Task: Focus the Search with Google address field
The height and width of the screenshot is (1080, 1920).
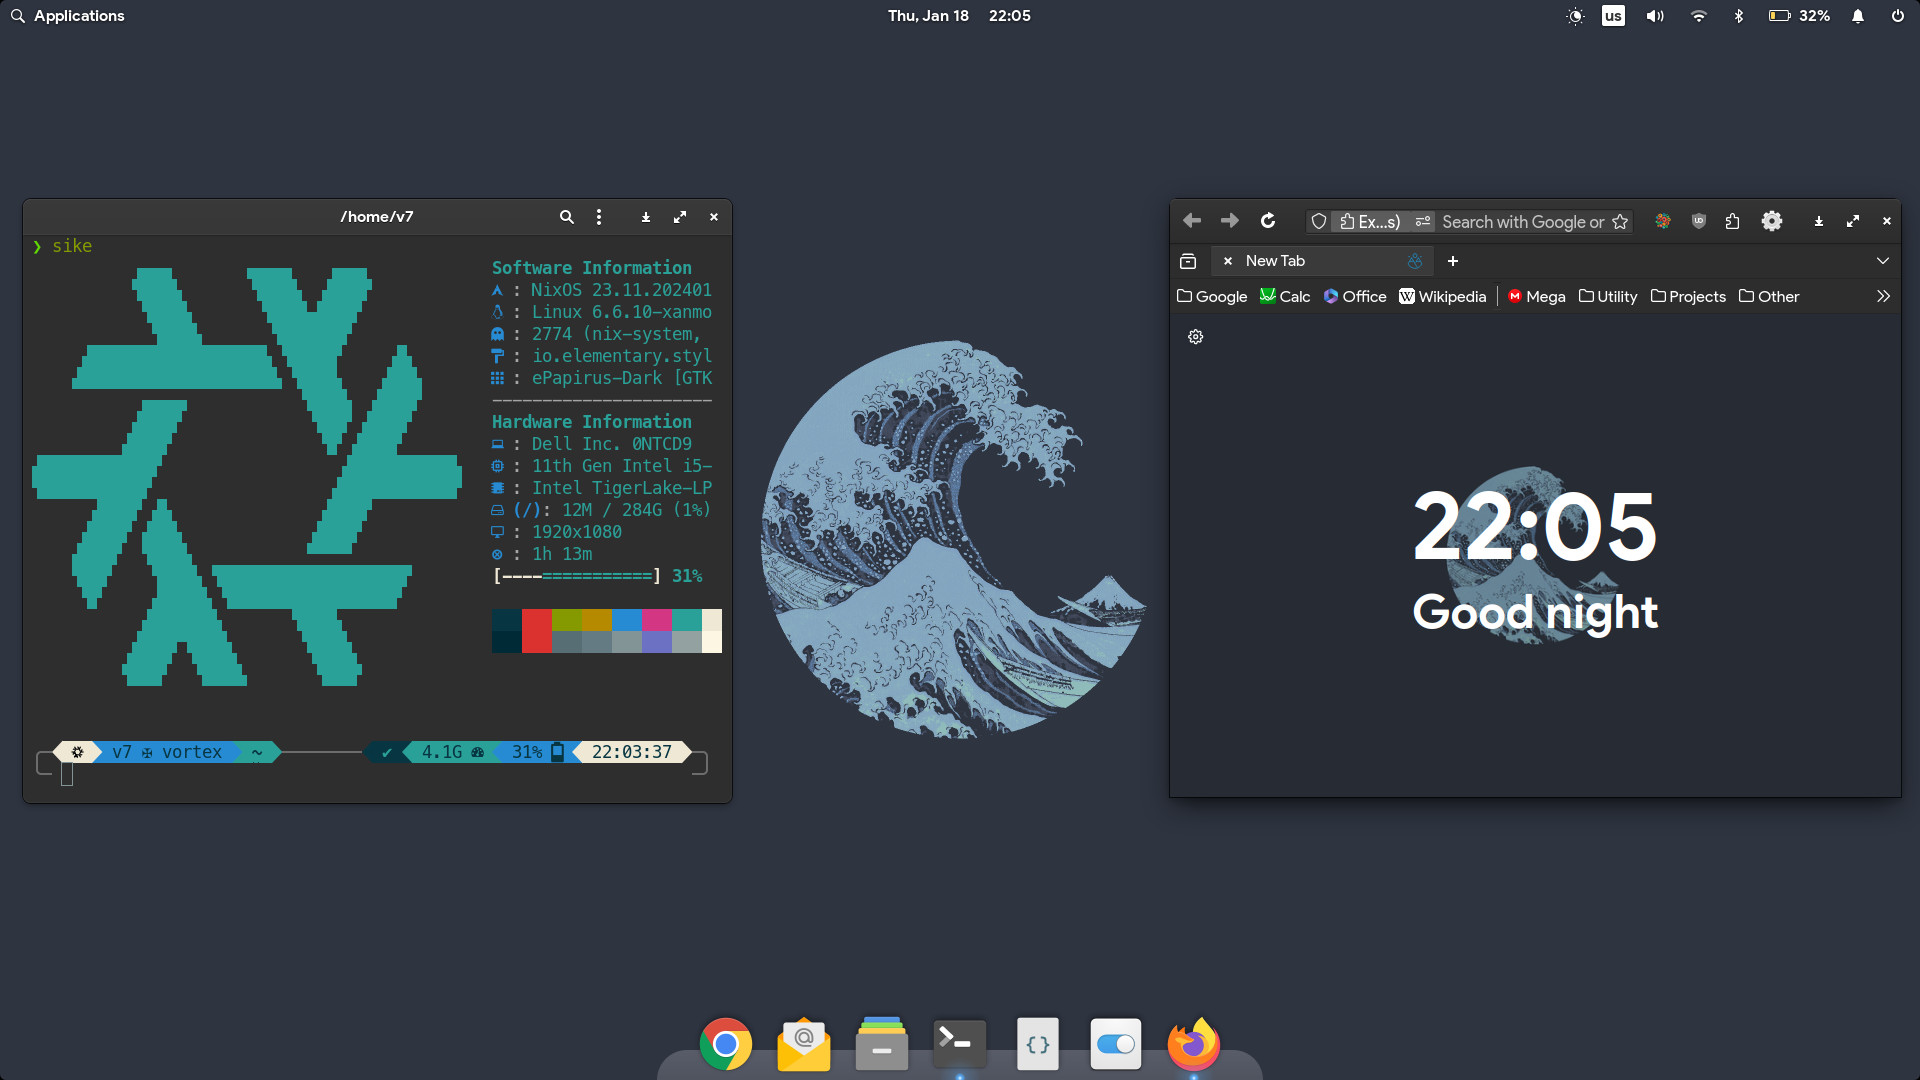Action: [1522, 222]
